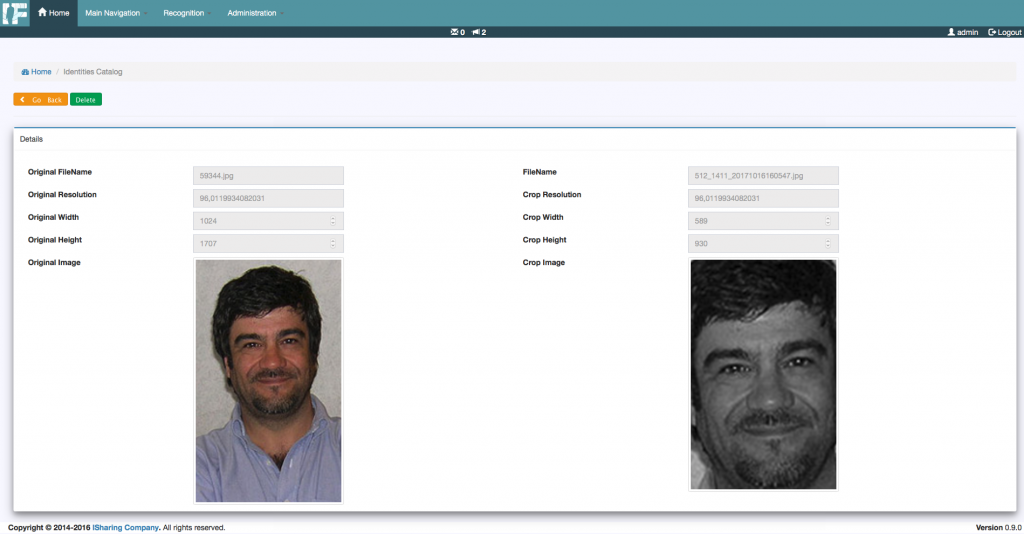Open the Crop Image grayscale thumbnail

click(x=763, y=374)
